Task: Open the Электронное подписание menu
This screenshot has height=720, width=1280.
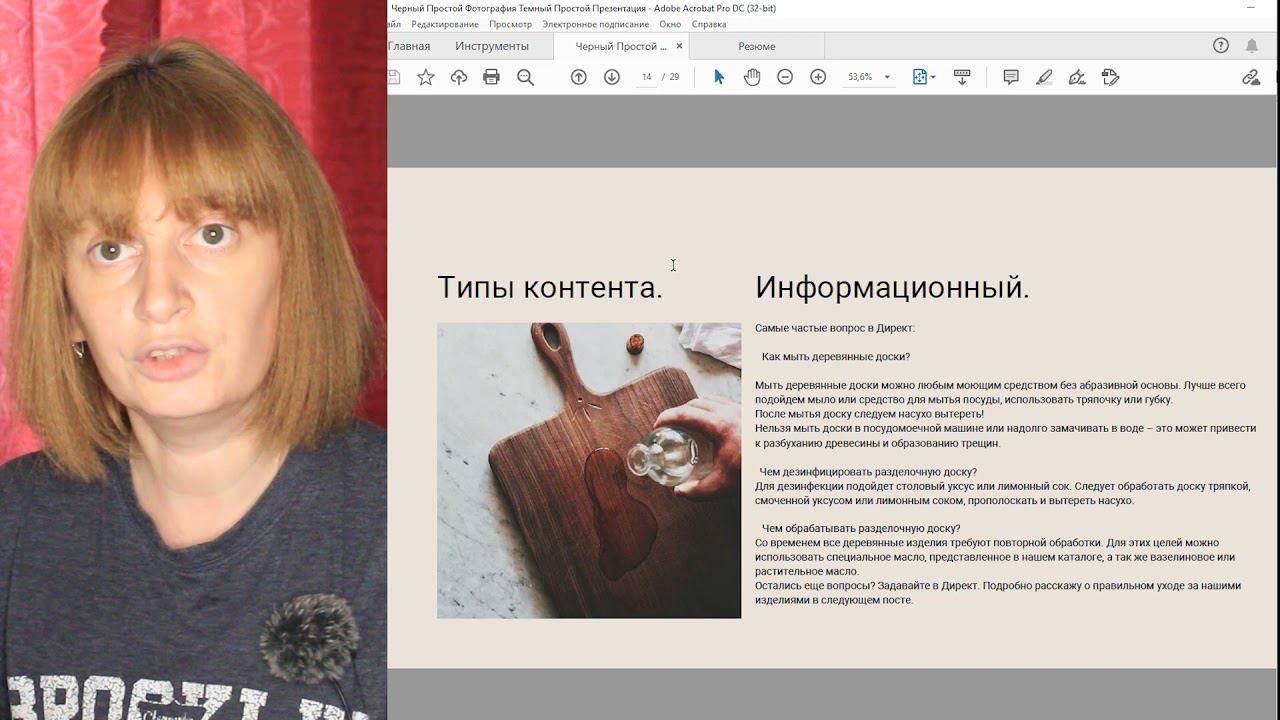Action: tap(596, 24)
